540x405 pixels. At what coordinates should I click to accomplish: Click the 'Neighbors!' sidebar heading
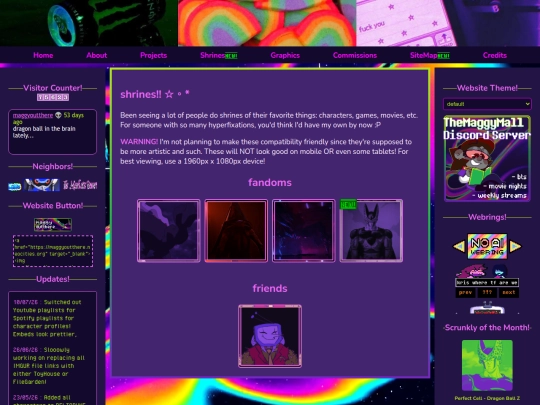tap(53, 167)
